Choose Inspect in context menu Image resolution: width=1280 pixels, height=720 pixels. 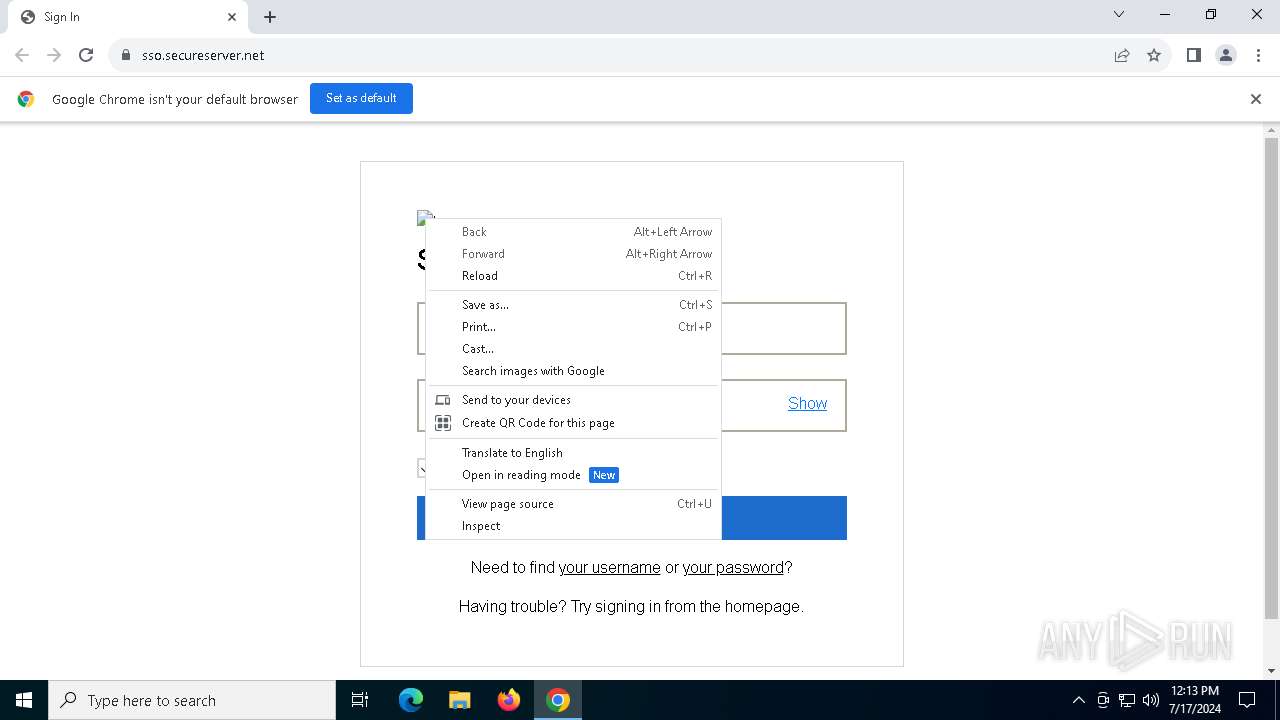coord(573,526)
